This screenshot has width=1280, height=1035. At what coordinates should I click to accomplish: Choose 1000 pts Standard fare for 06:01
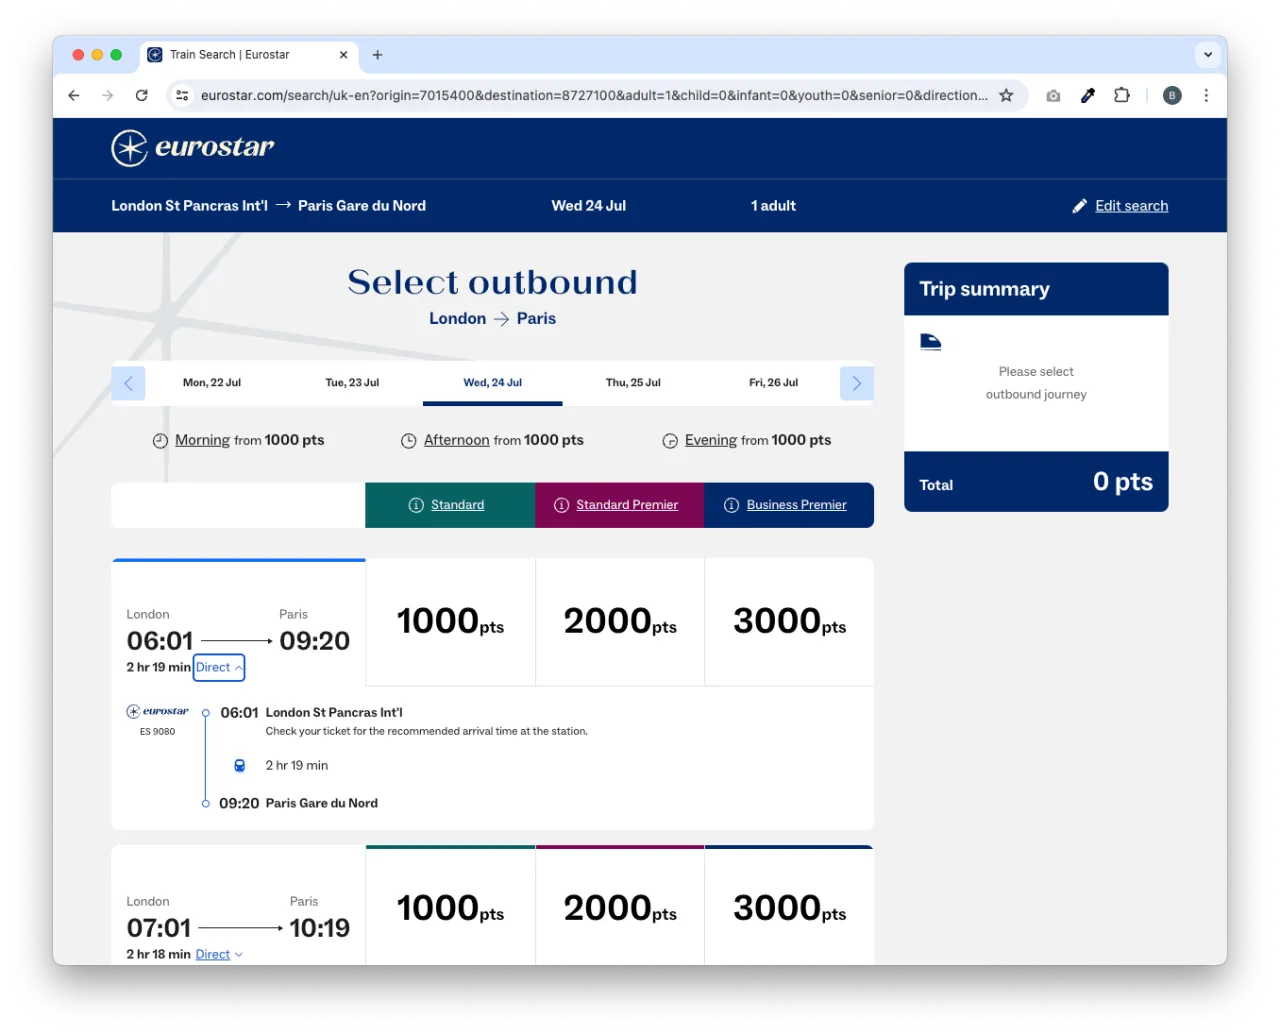click(x=450, y=622)
